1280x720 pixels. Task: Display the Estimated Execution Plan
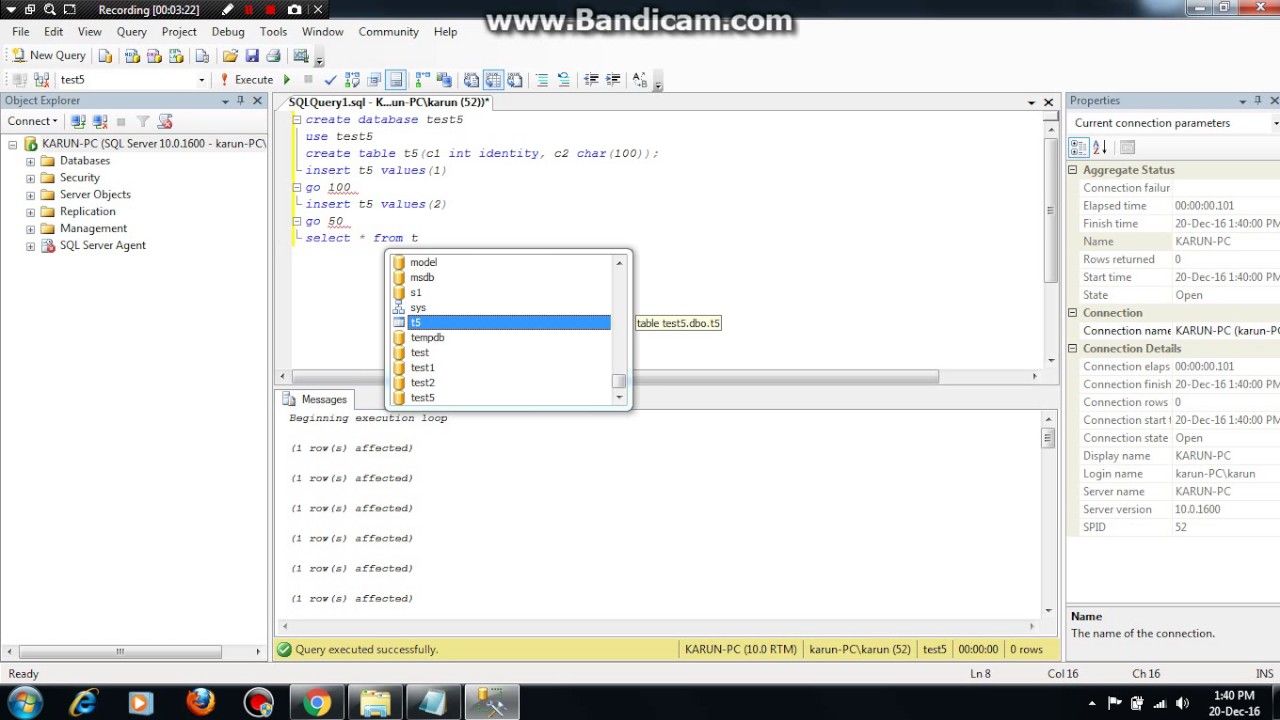click(x=352, y=80)
